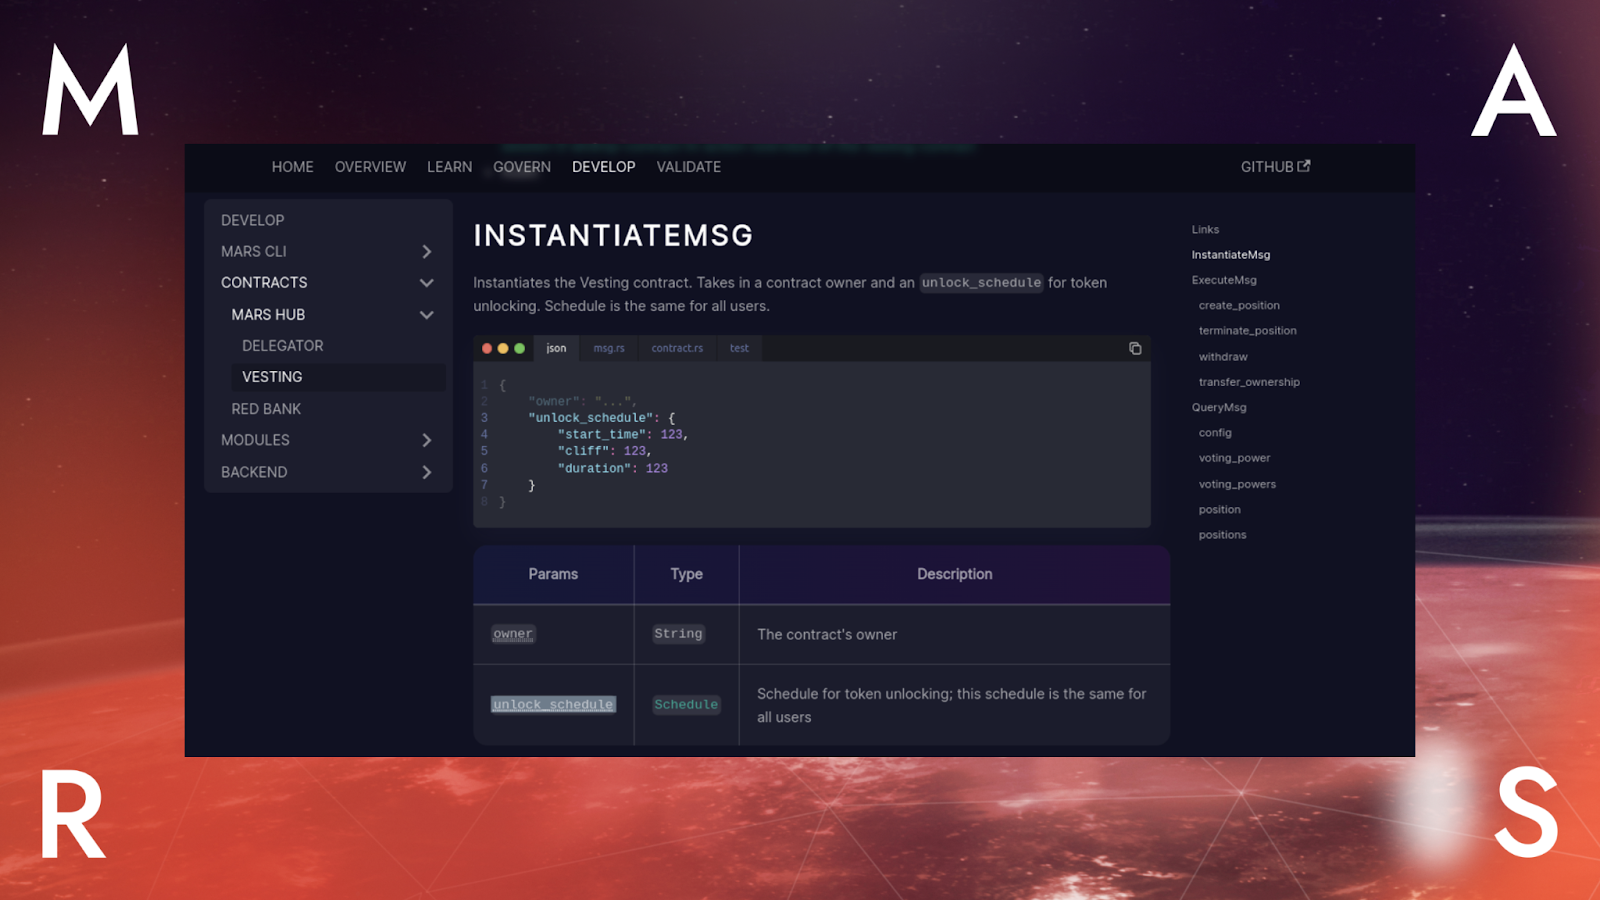This screenshot has width=1600, height=900.
Task: Click the Params column header
Action: 553,574
